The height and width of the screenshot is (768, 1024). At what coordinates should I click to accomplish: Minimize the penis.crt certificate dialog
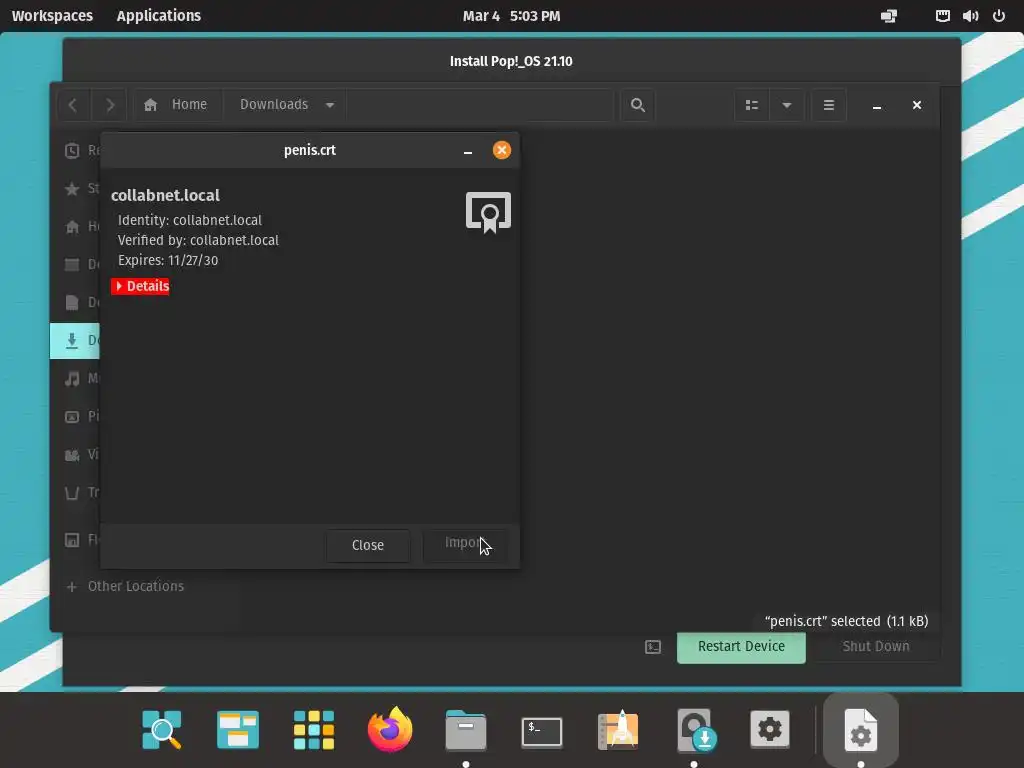[468, 151]
